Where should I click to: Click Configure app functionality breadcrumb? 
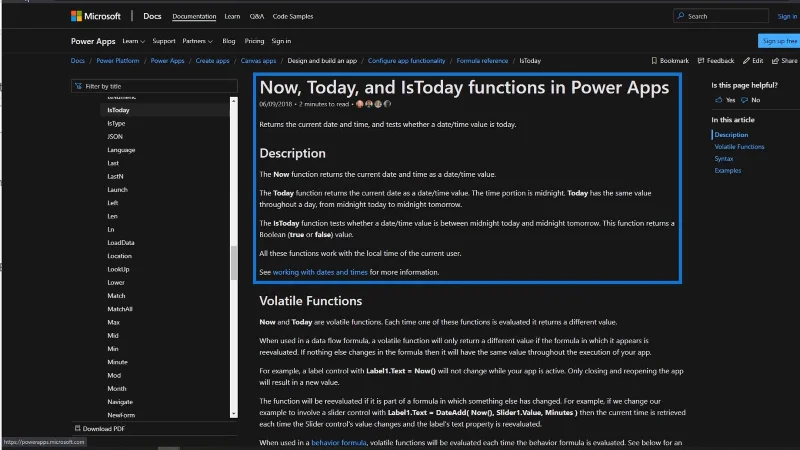tap(406, 60)
